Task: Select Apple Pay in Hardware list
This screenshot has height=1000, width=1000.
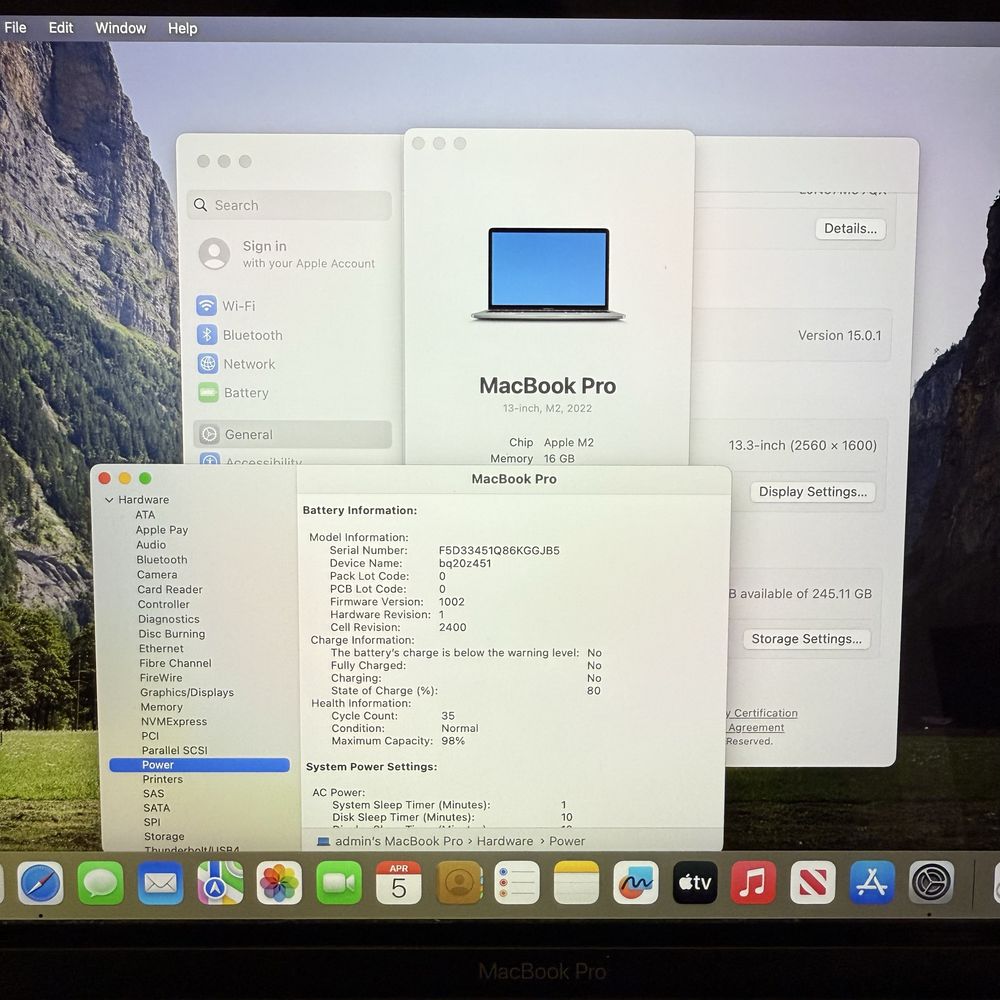Action: click(x=161, y=530)
